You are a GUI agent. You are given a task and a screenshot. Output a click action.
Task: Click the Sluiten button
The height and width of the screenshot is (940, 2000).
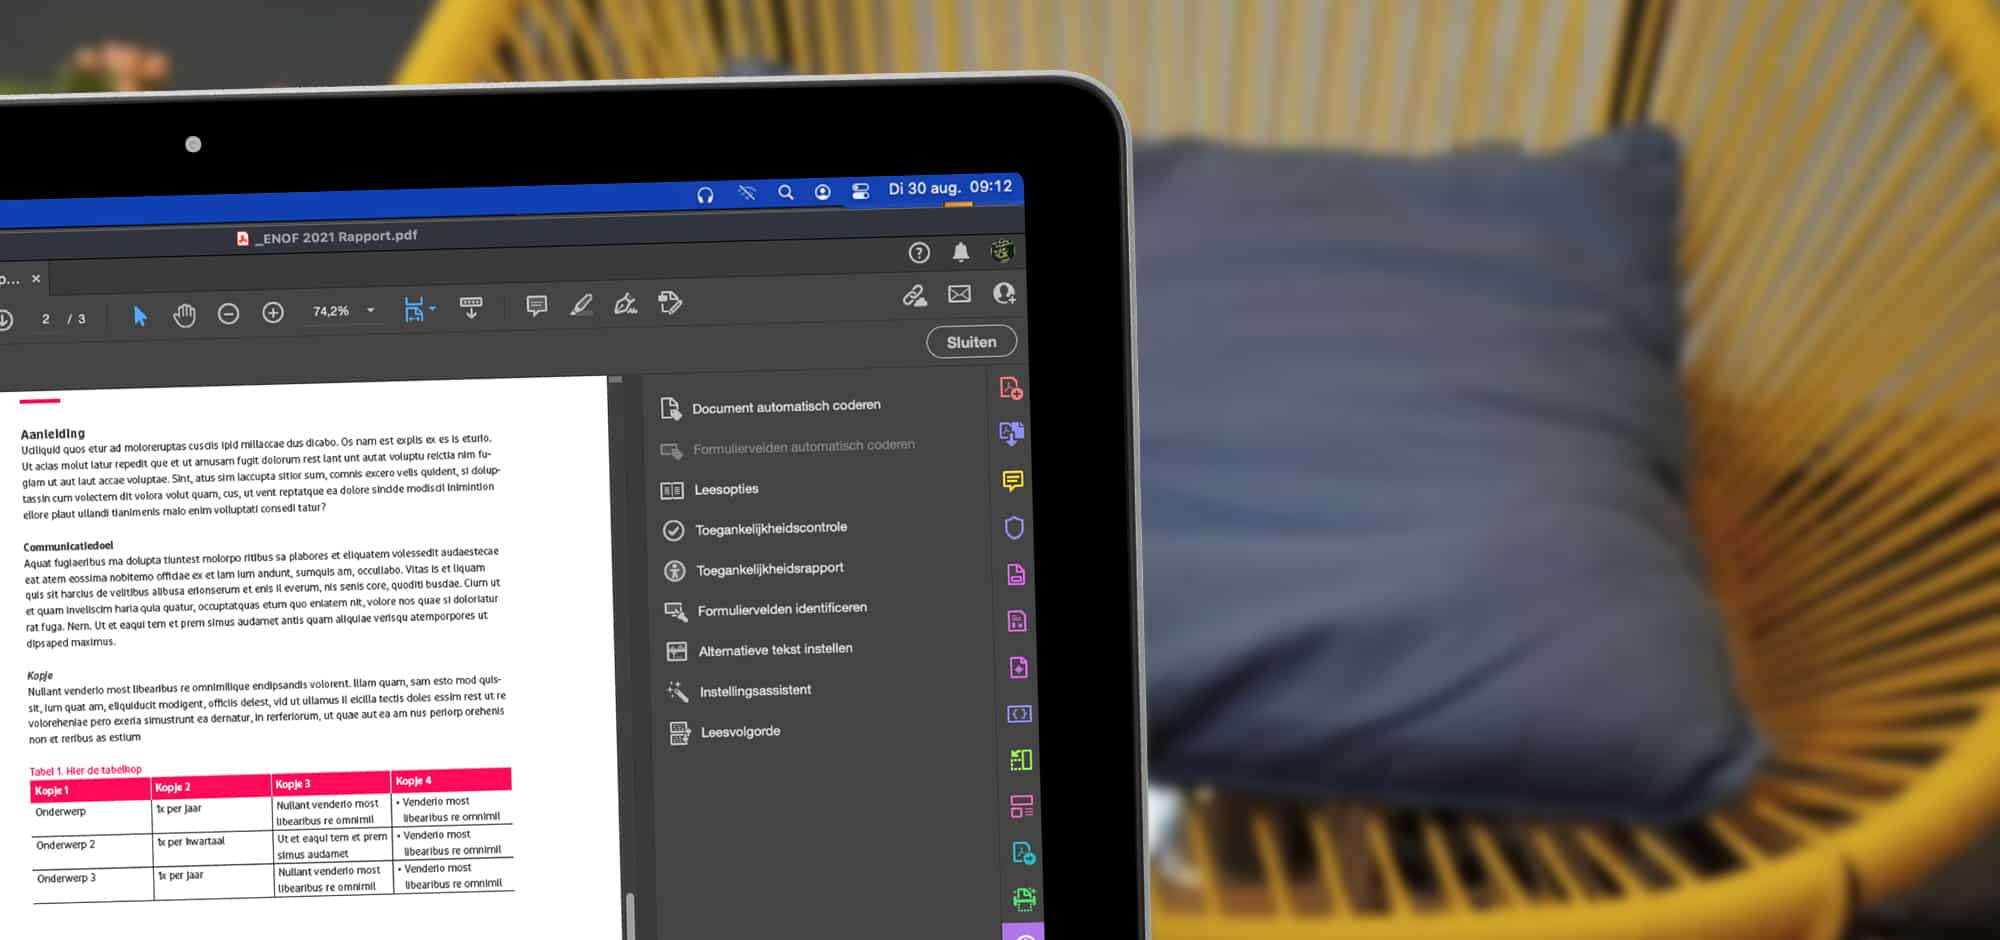tap(971, 342)
